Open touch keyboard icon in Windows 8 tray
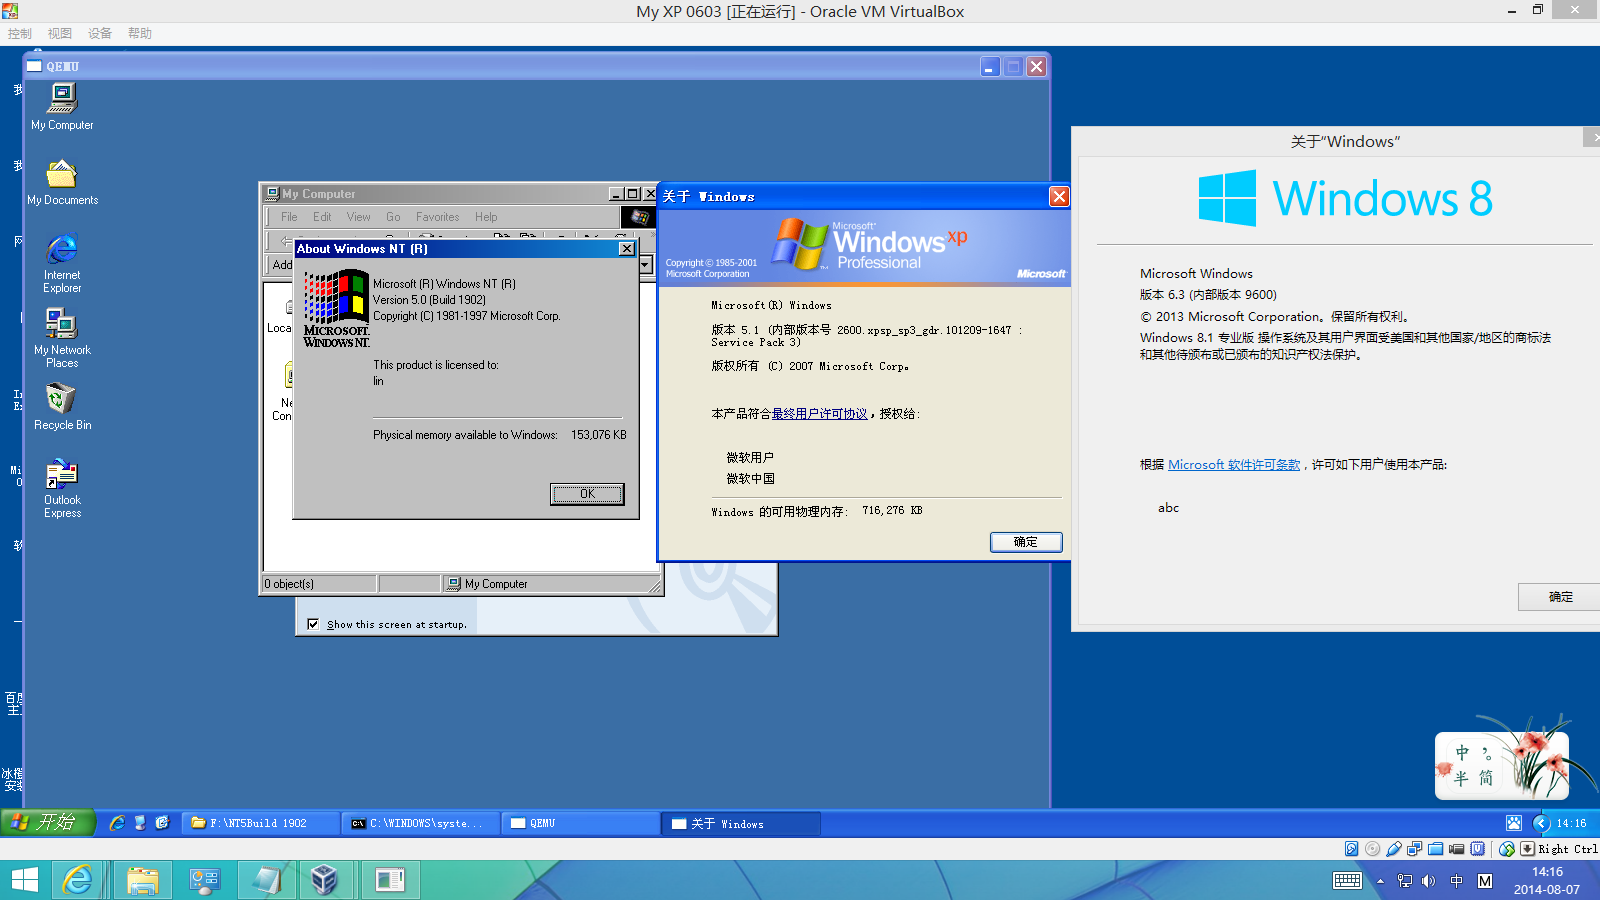The image size is (1600, 900). (x=1347, y=881)
